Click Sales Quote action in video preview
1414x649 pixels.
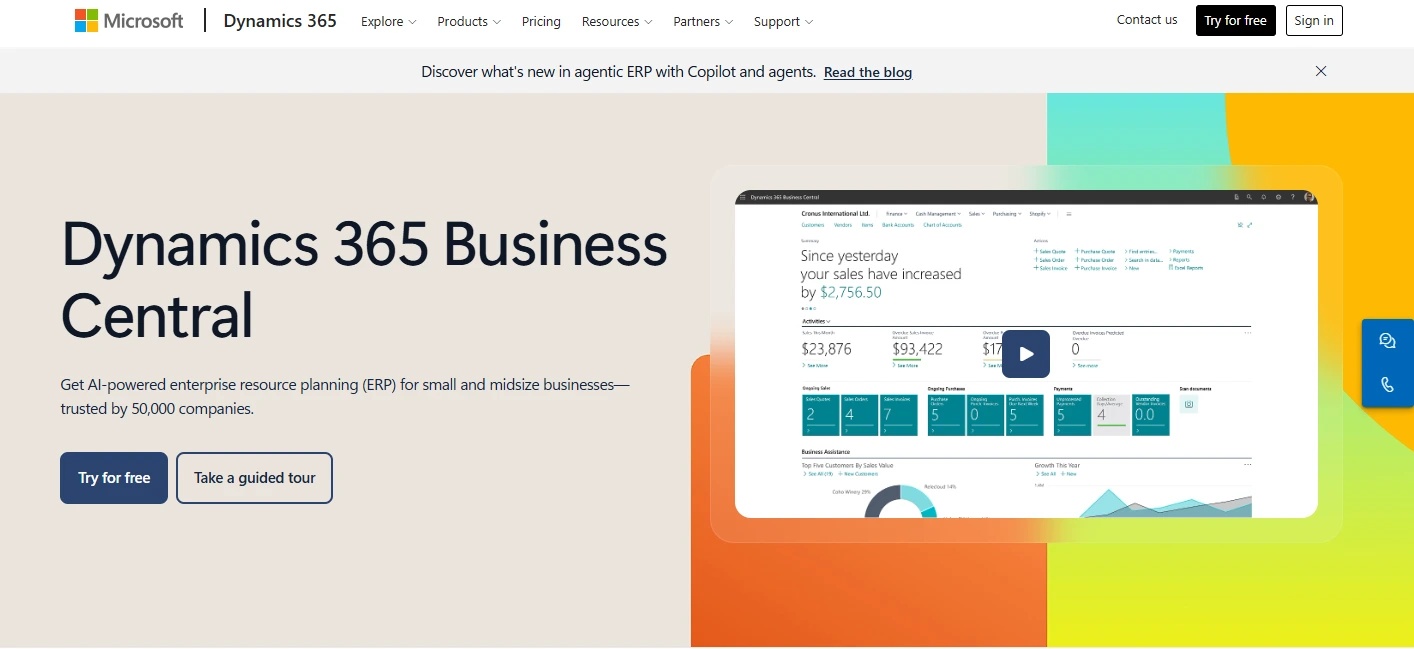click(1050, 252)
